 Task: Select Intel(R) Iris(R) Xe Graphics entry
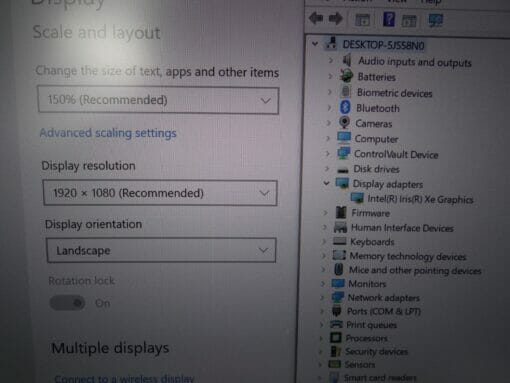pyautogui.click(x=420, y=199)
